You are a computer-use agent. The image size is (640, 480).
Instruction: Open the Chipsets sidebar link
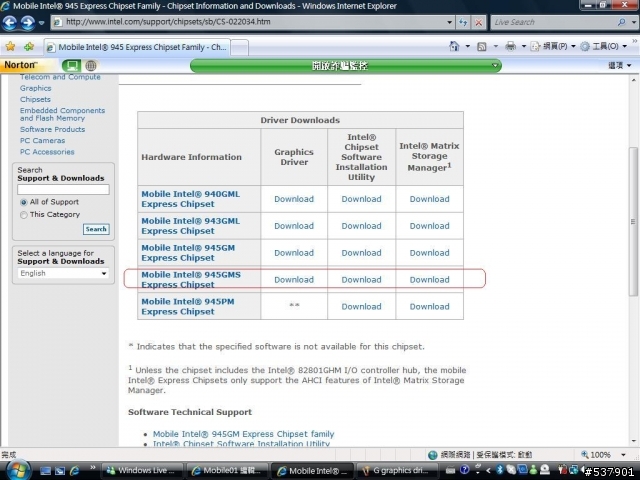tap(35, 99)
